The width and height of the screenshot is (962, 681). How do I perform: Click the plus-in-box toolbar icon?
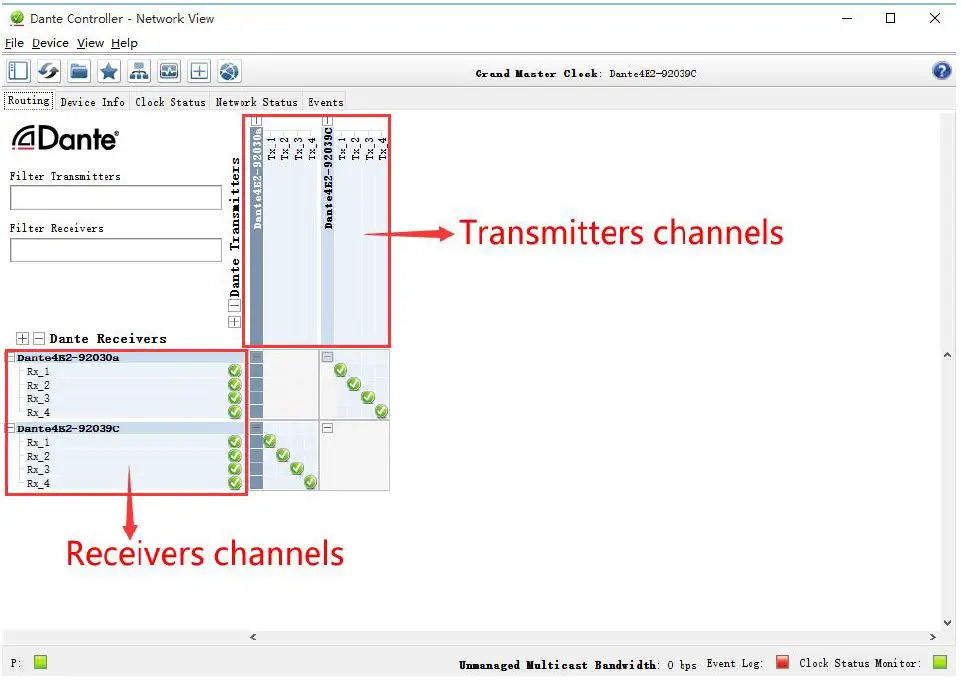click(199, 71)
